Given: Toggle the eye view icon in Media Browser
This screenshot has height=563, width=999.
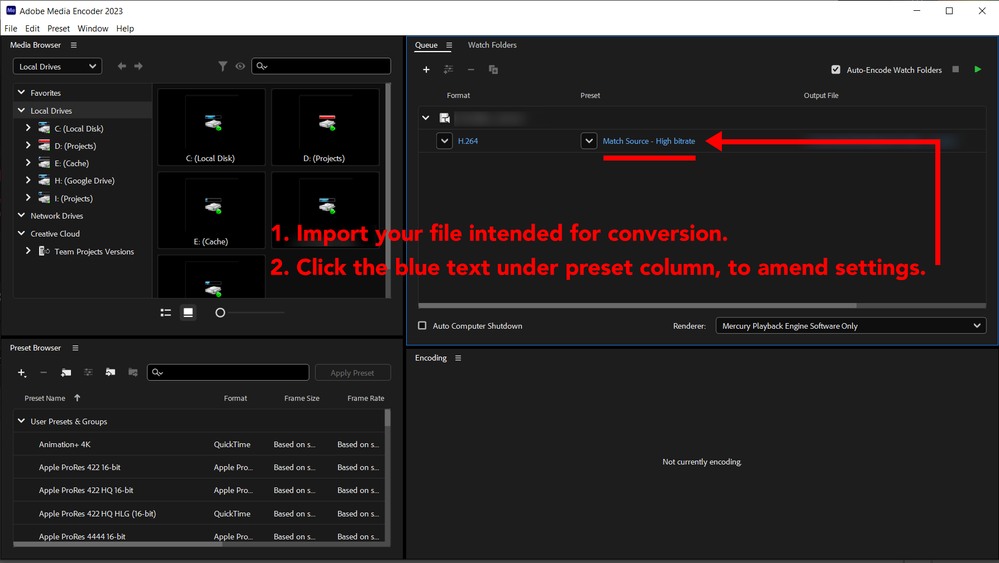Looking at the screenshot, I should pos(240,66).
